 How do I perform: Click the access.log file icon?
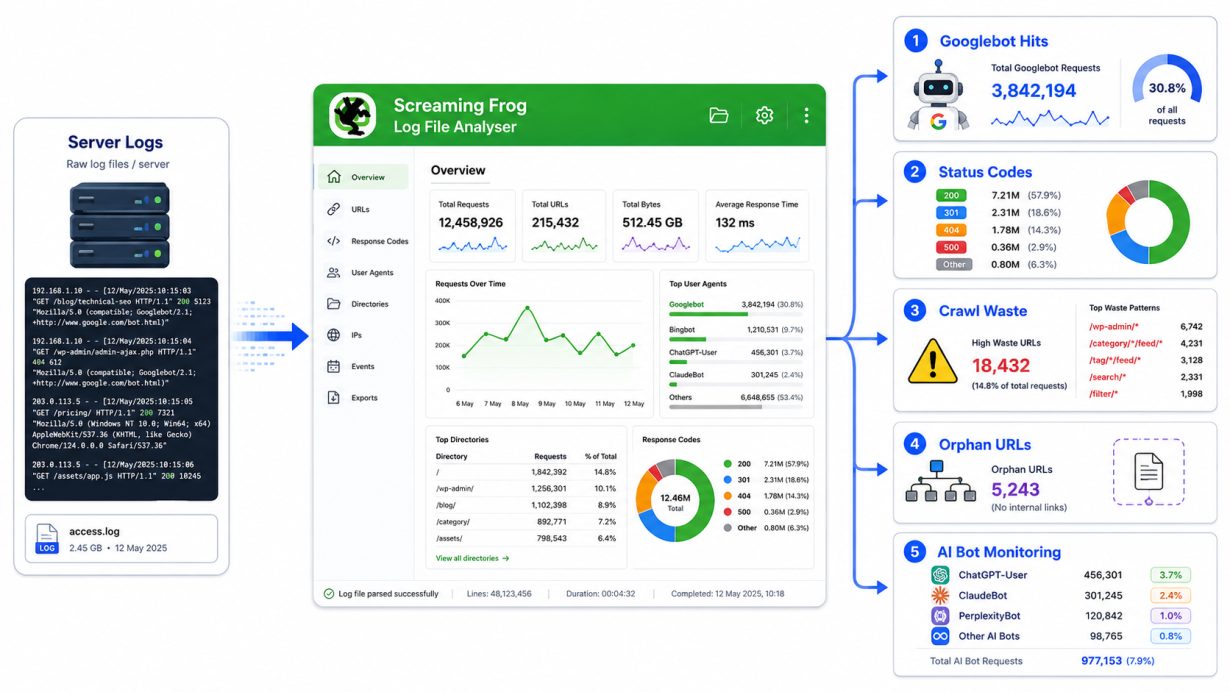pyautogui.click(x=47, y=538)
